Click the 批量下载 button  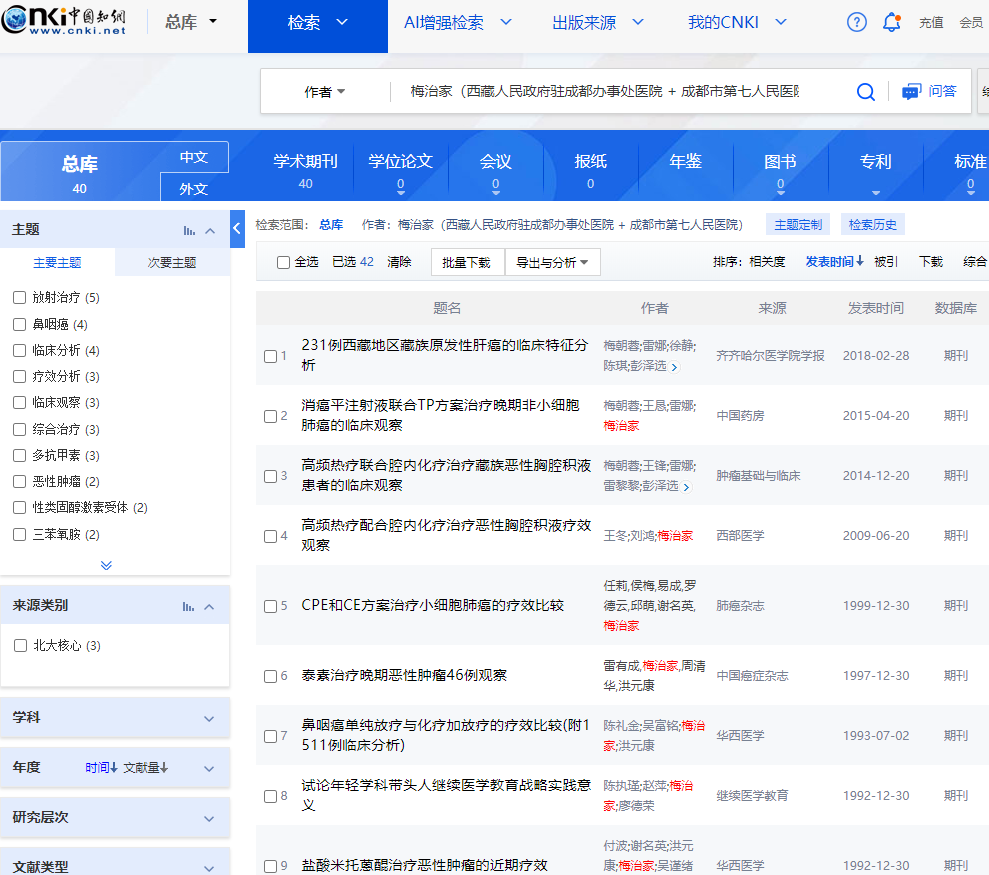pyautogui.click(x=467, y=262)
